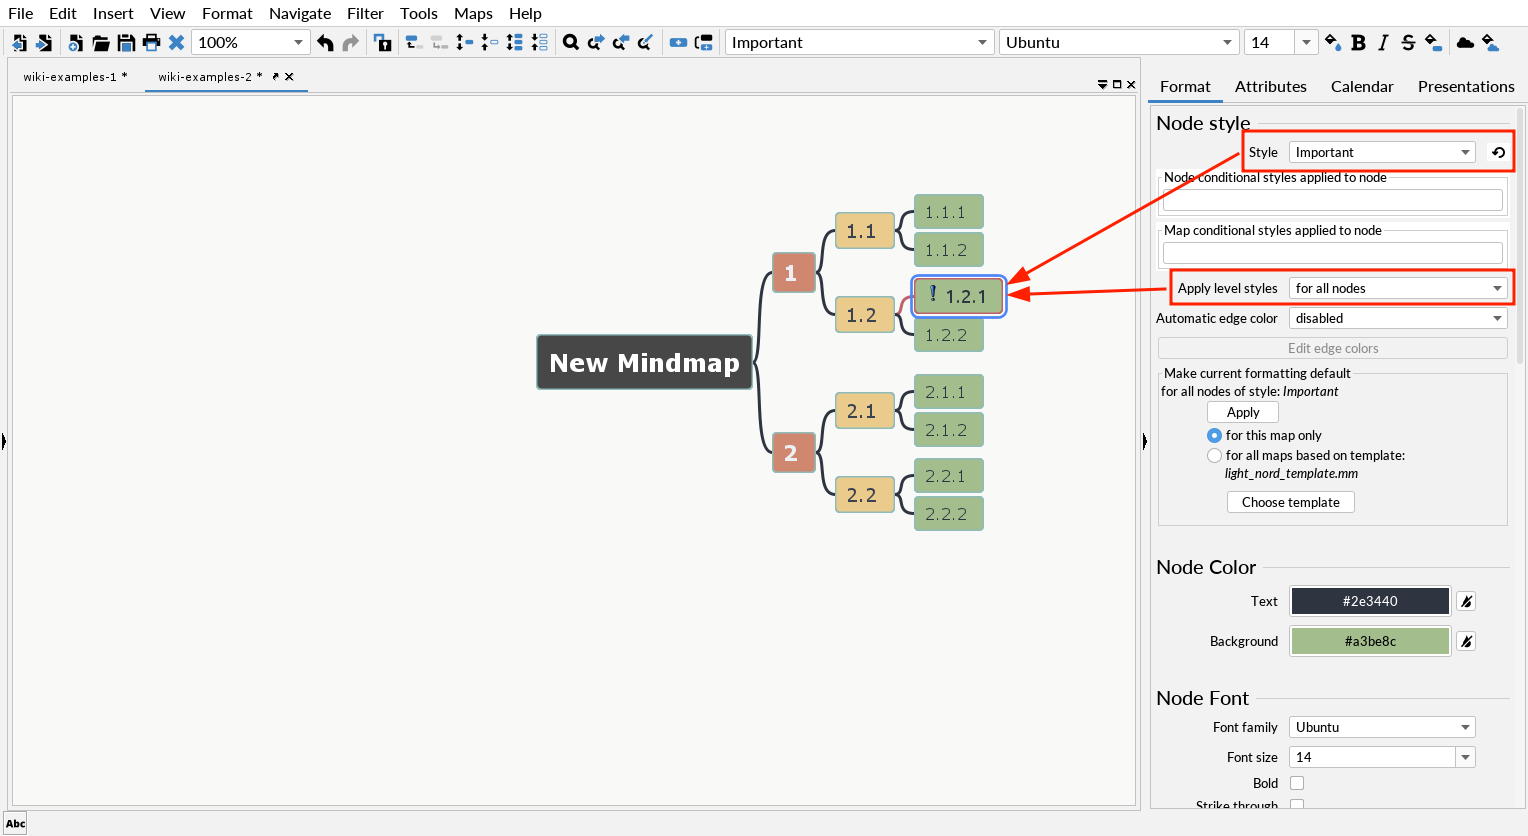Click the cloud icon in toolbar

pyautogui.click(x=1465, y=43)
